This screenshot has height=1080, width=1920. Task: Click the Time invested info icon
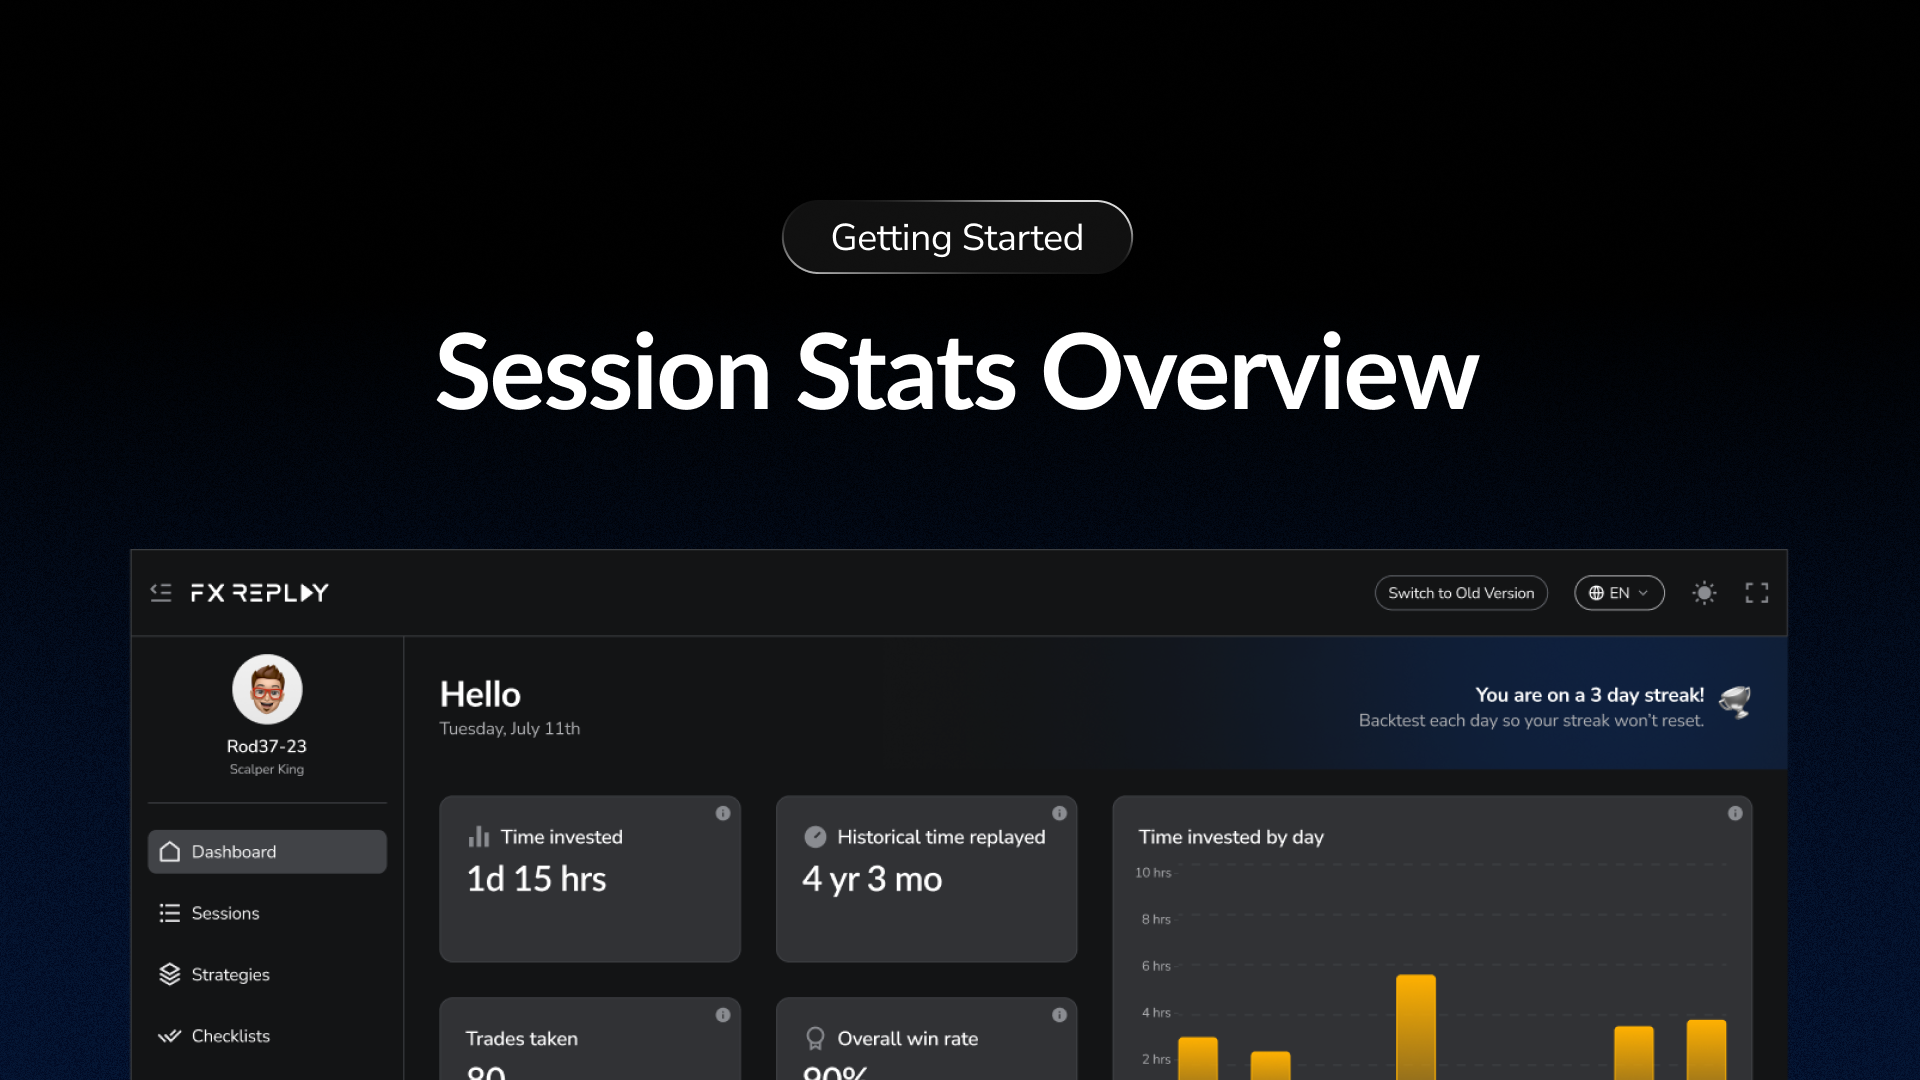tap(723, 814)
